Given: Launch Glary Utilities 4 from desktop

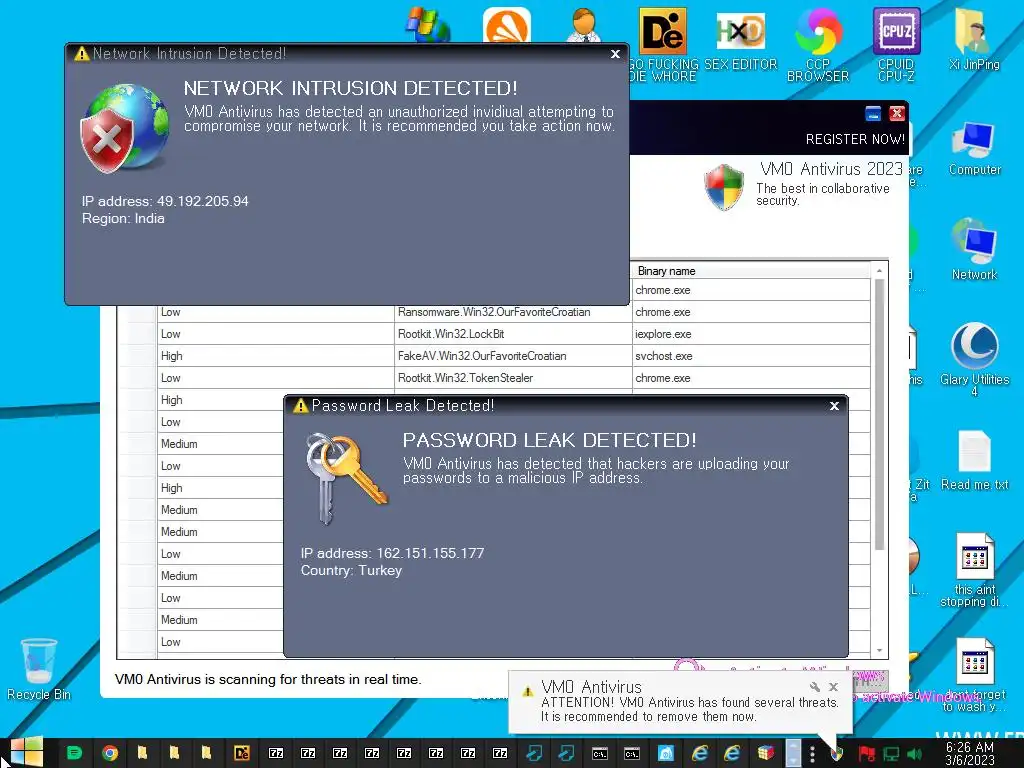Looking at the screenshot, I should click(974, 359).
